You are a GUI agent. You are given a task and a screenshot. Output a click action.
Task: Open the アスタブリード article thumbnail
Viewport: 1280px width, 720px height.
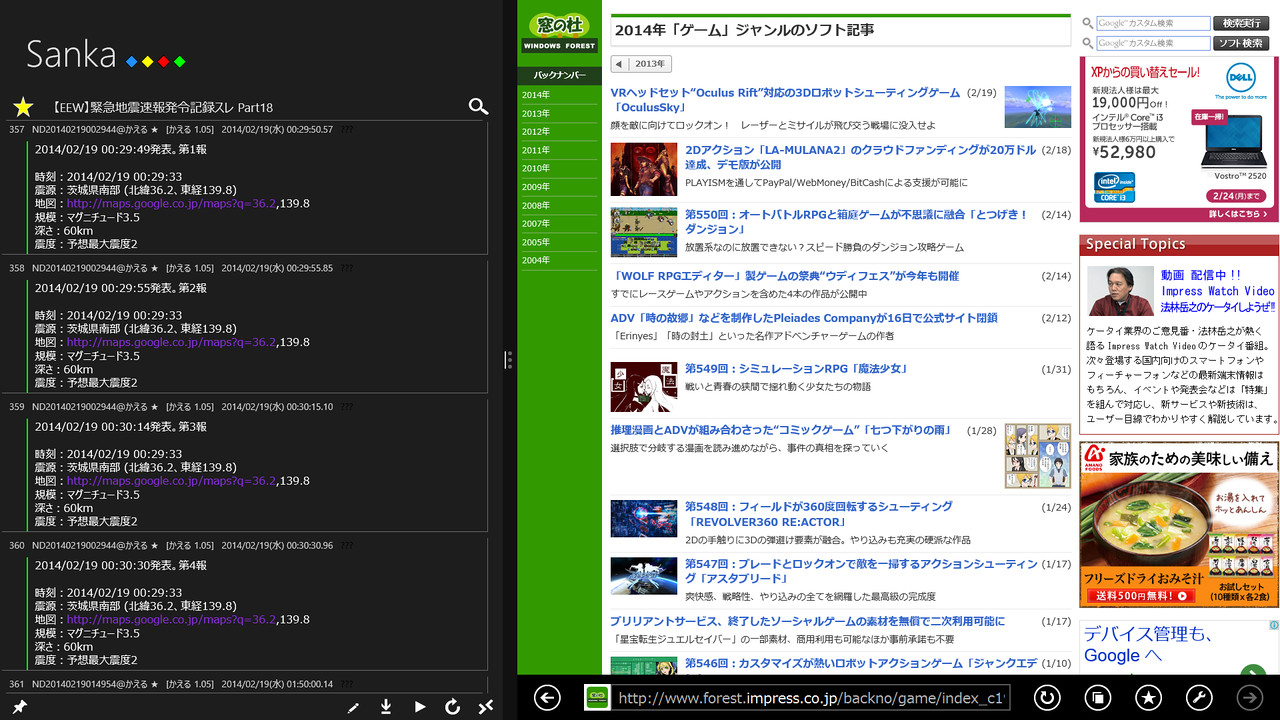pos(644,576)
